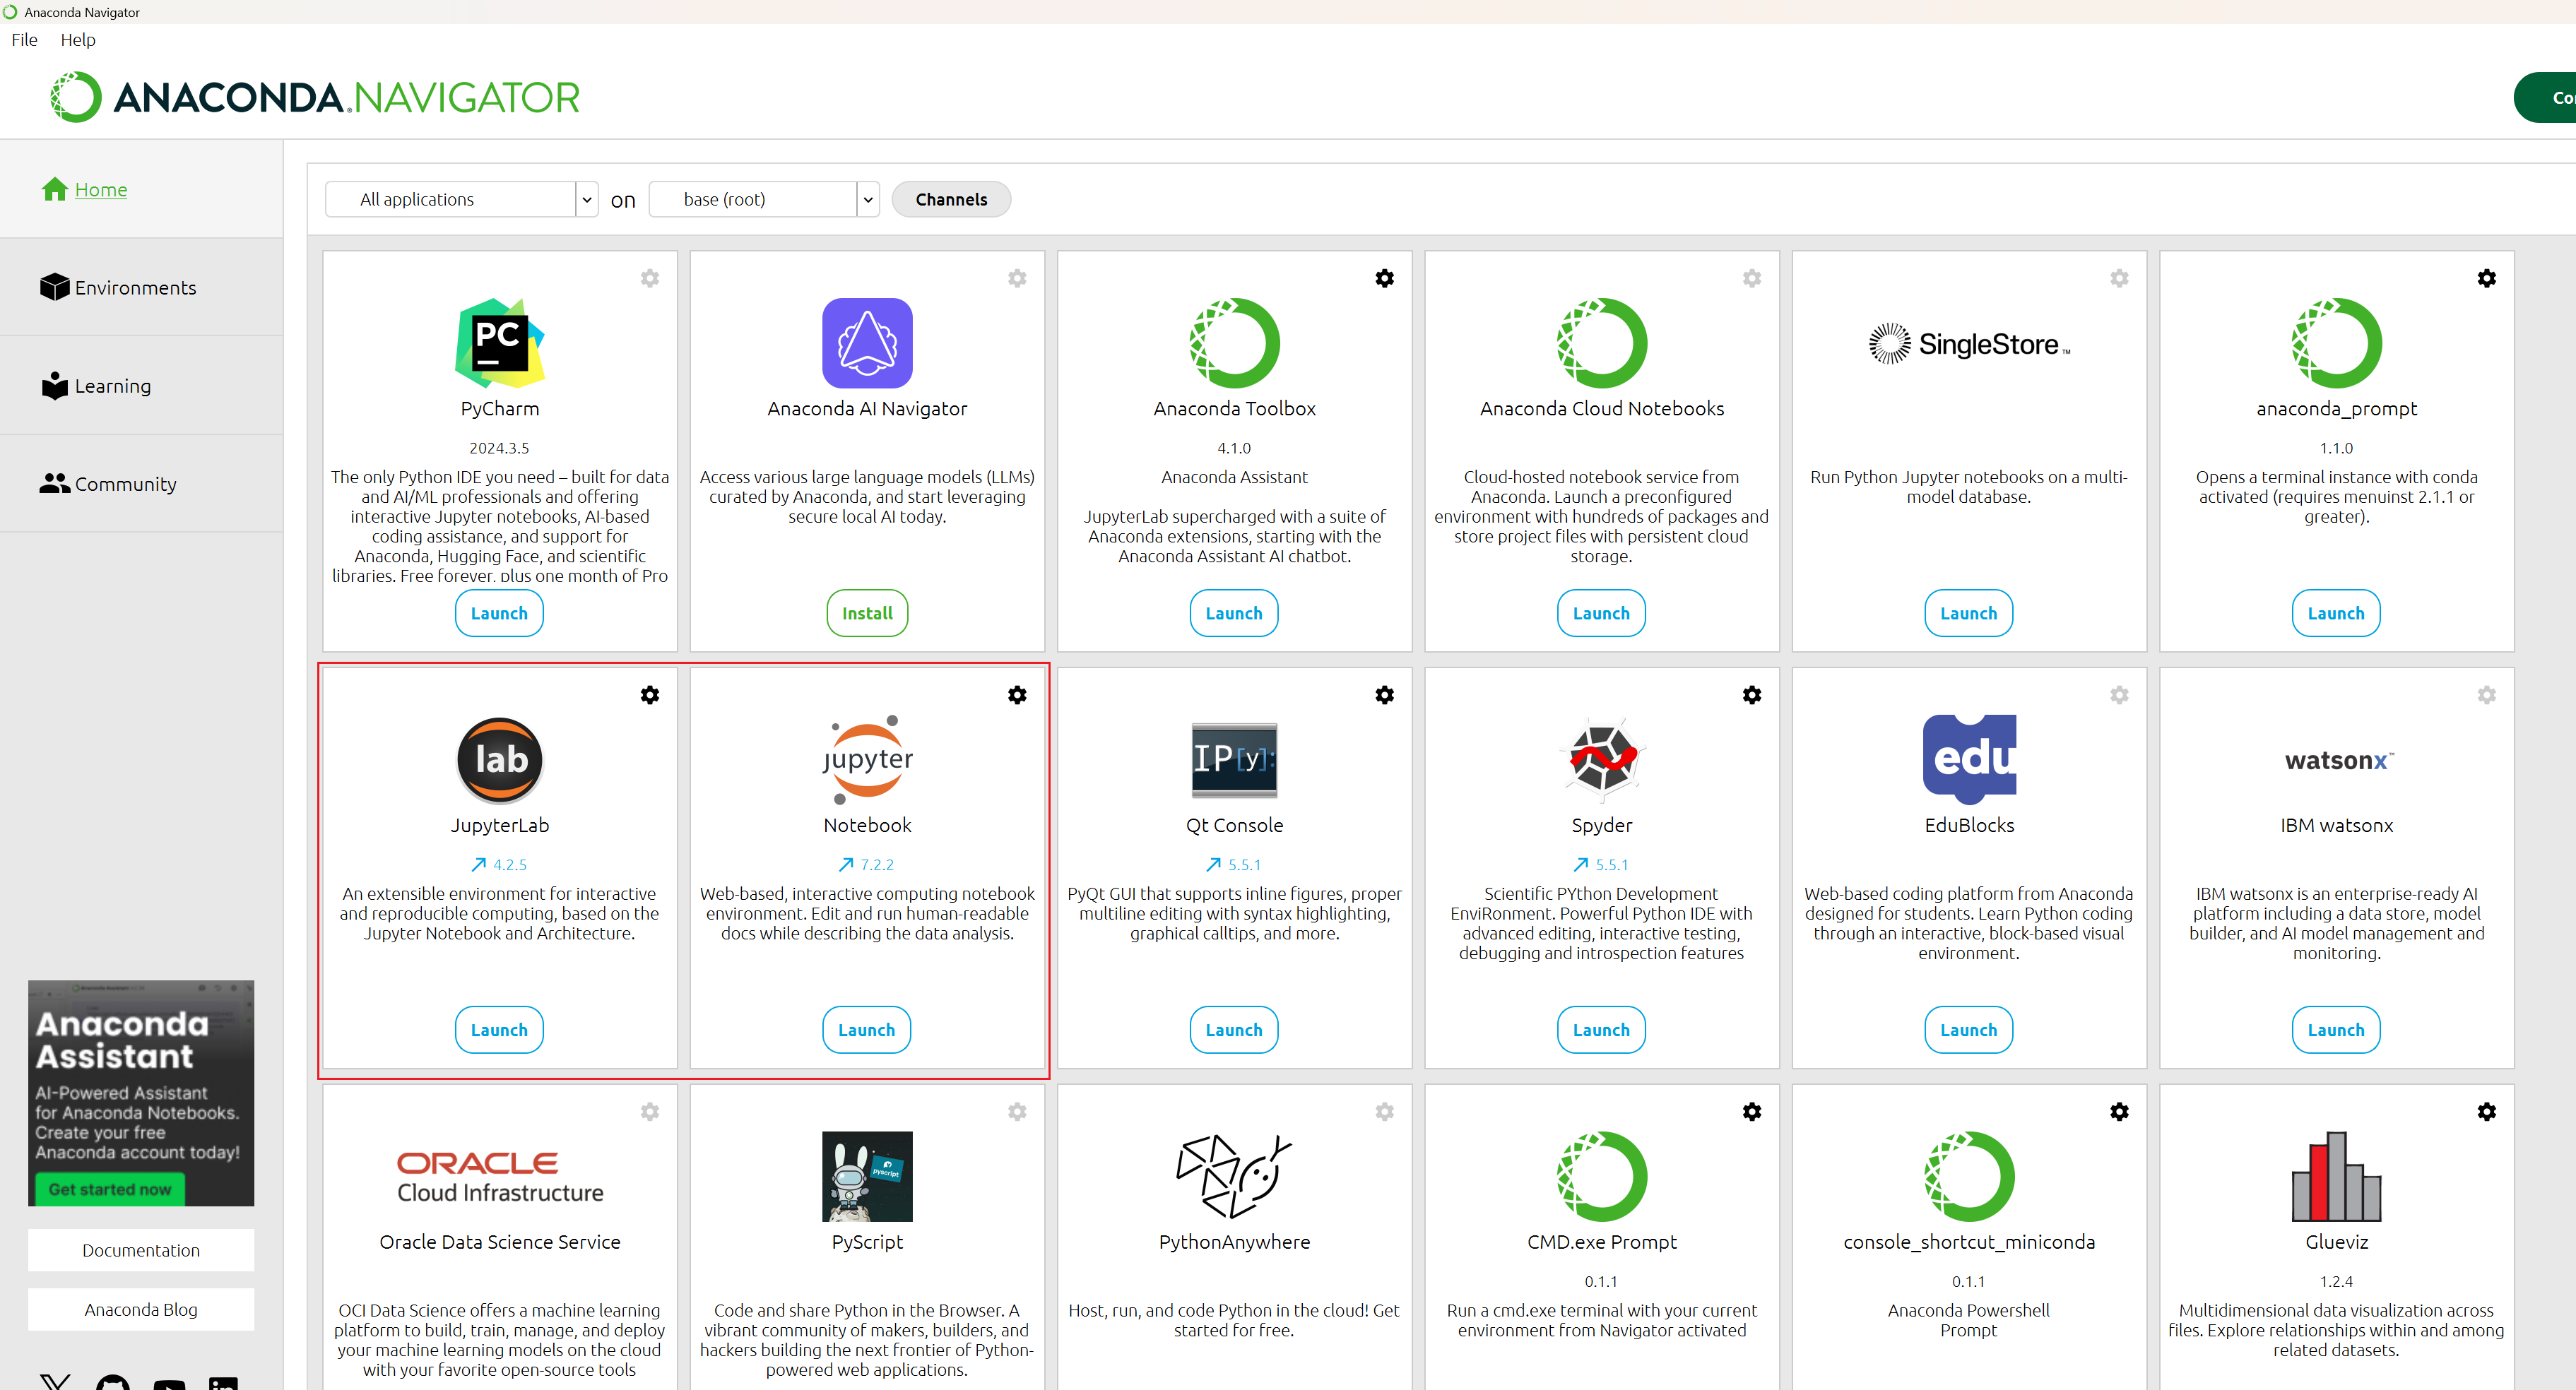
Task: Click the Glueviz bar chart logo
Action: 2336,1176
